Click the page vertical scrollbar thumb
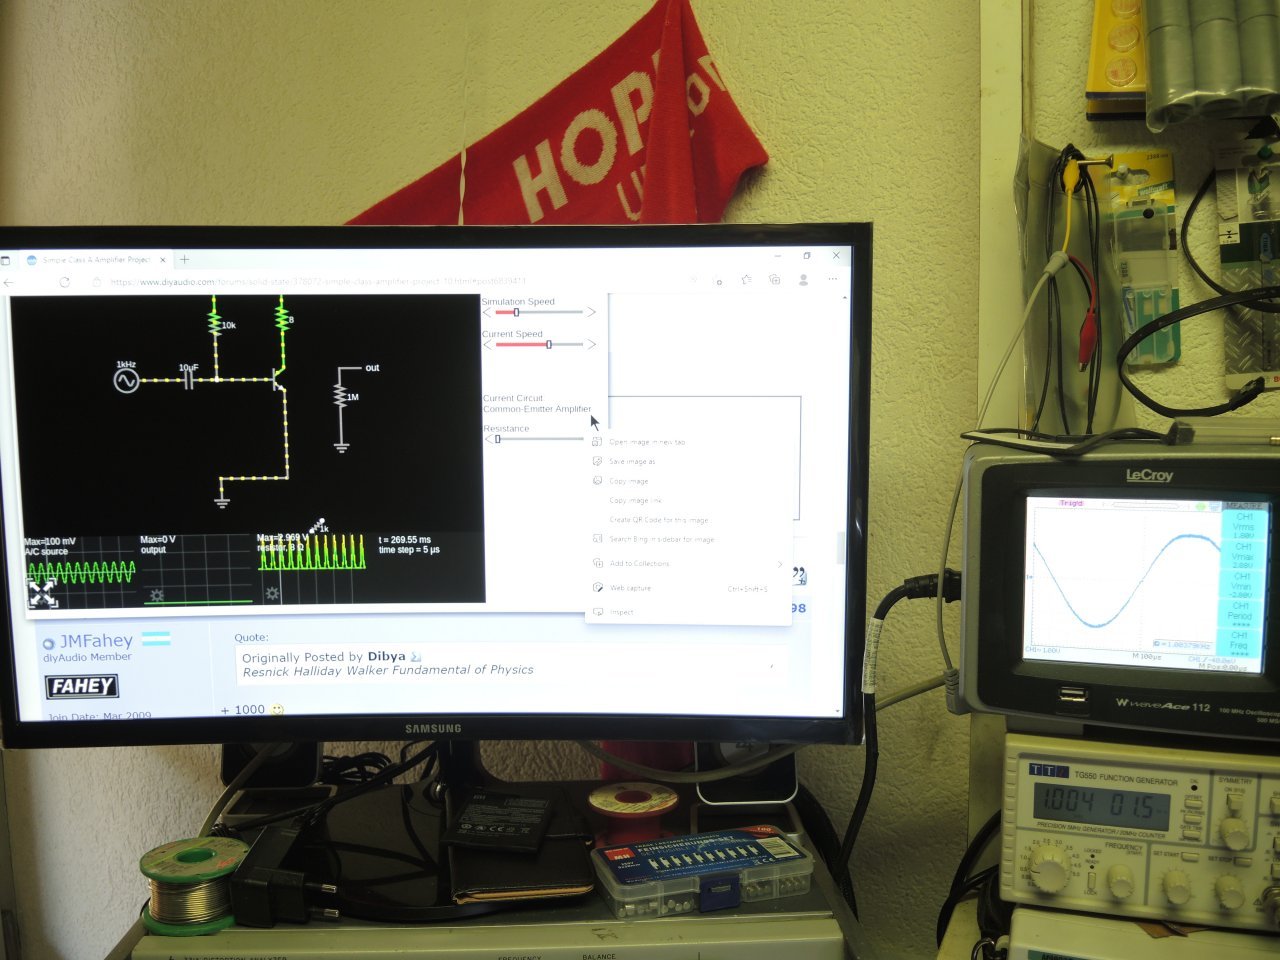 coord(841,548)
